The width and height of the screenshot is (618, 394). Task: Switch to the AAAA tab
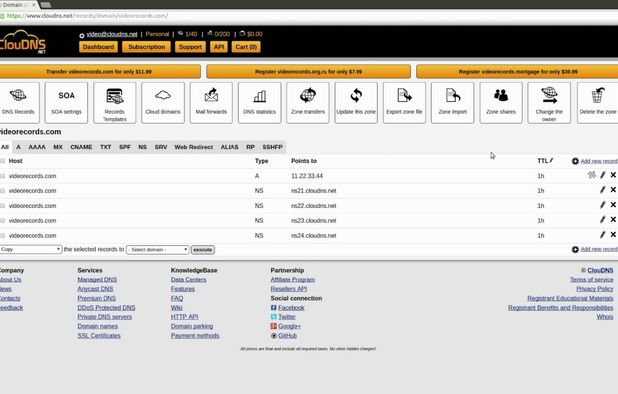(37, 147)
